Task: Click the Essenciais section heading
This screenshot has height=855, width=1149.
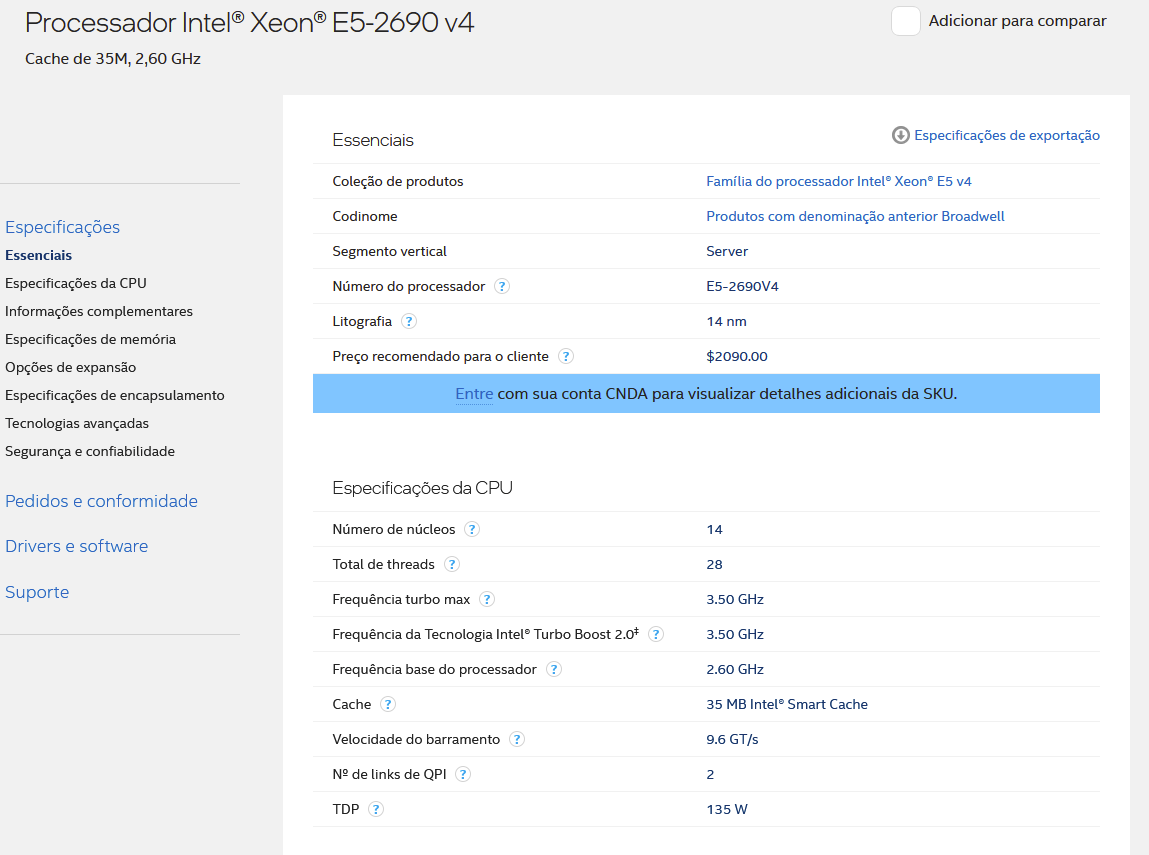Action: click(x=373, y=140)
